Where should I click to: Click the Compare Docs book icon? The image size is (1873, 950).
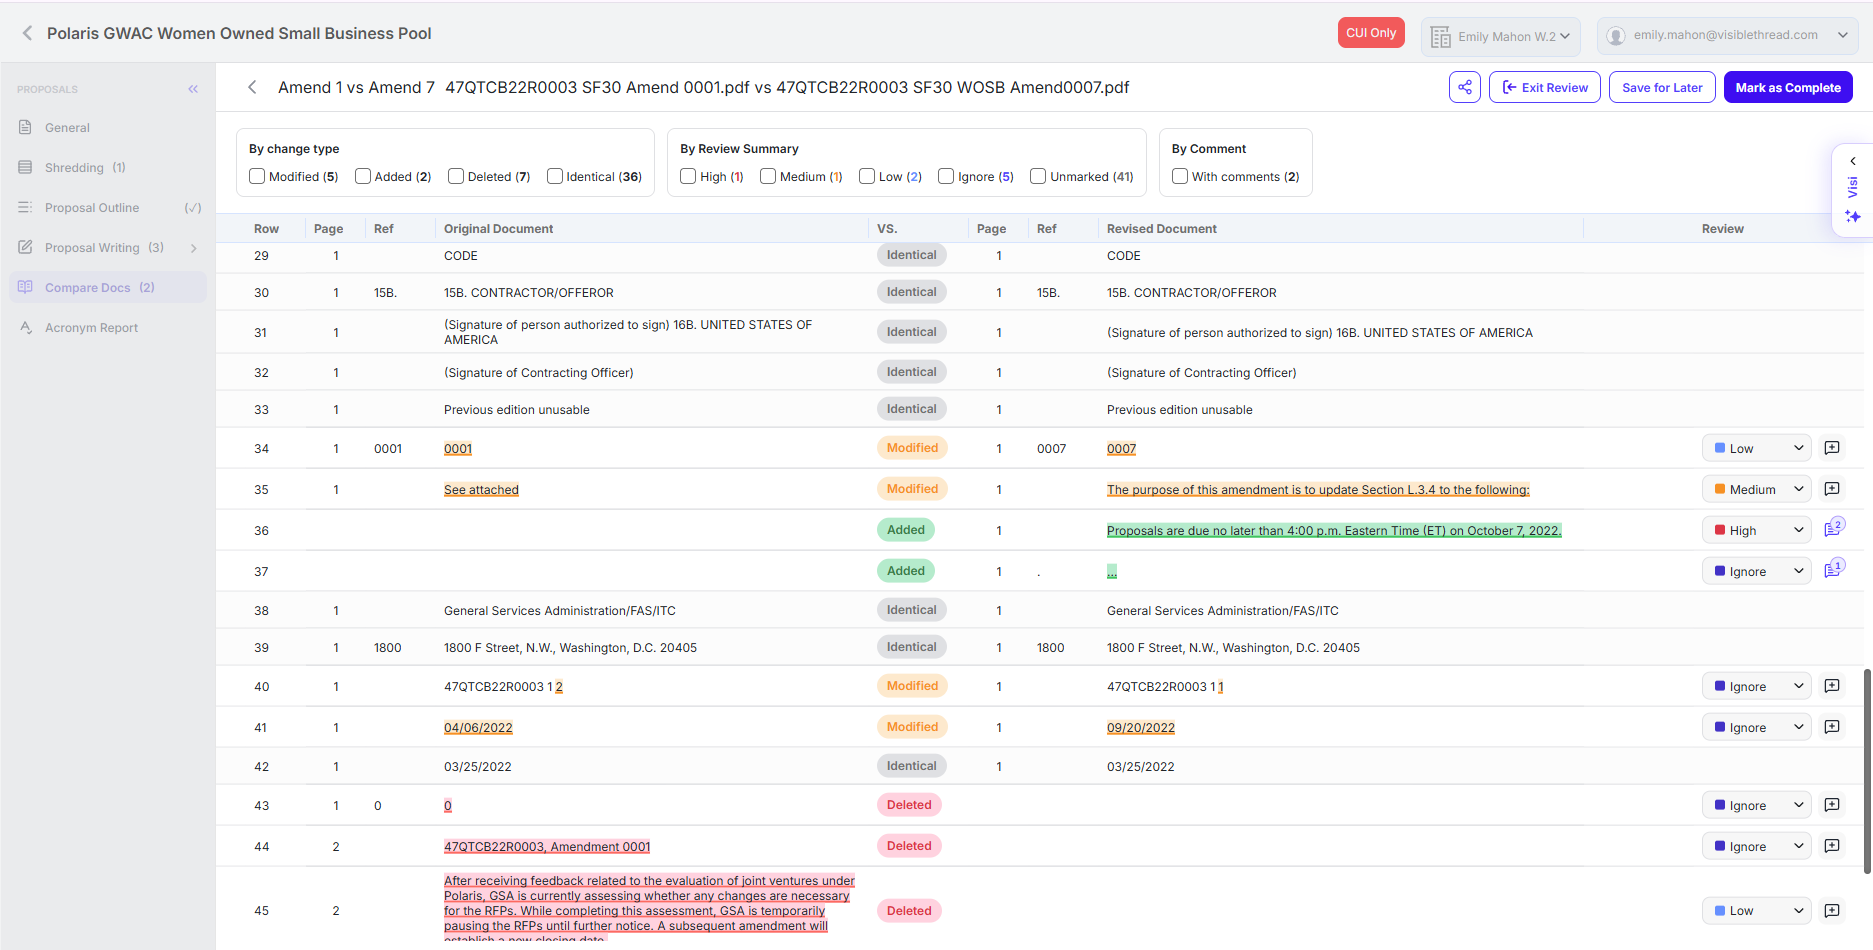tap(26, 287)
